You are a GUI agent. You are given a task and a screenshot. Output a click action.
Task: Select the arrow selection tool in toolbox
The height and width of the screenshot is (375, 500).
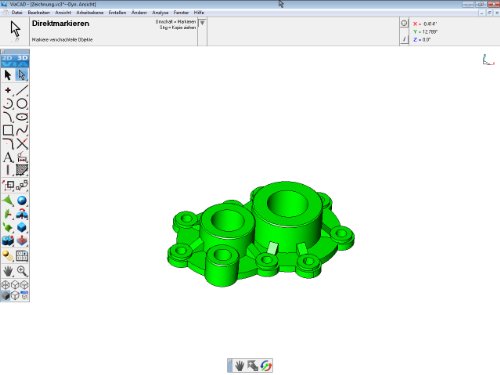[x=8, y=75]
